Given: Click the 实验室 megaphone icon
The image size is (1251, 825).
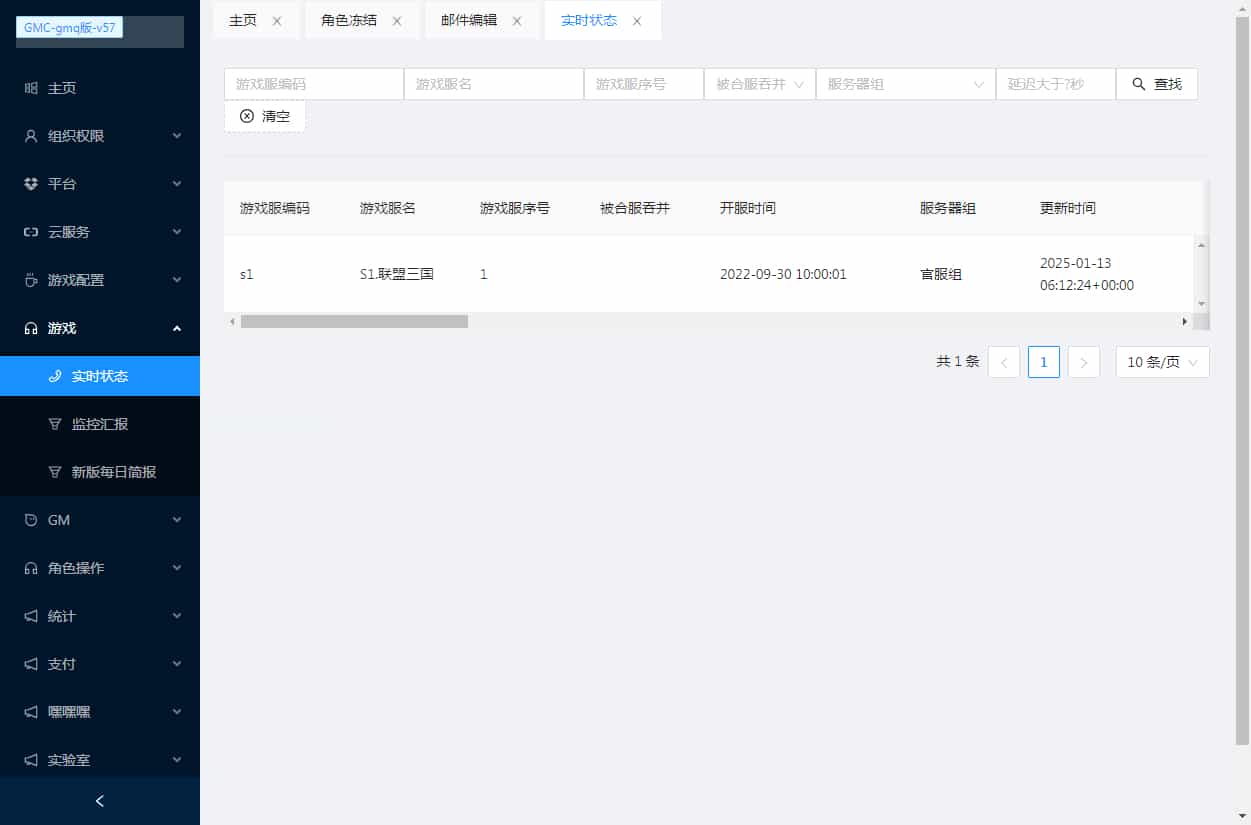Looking at the screenshot, I should point(31,760).
